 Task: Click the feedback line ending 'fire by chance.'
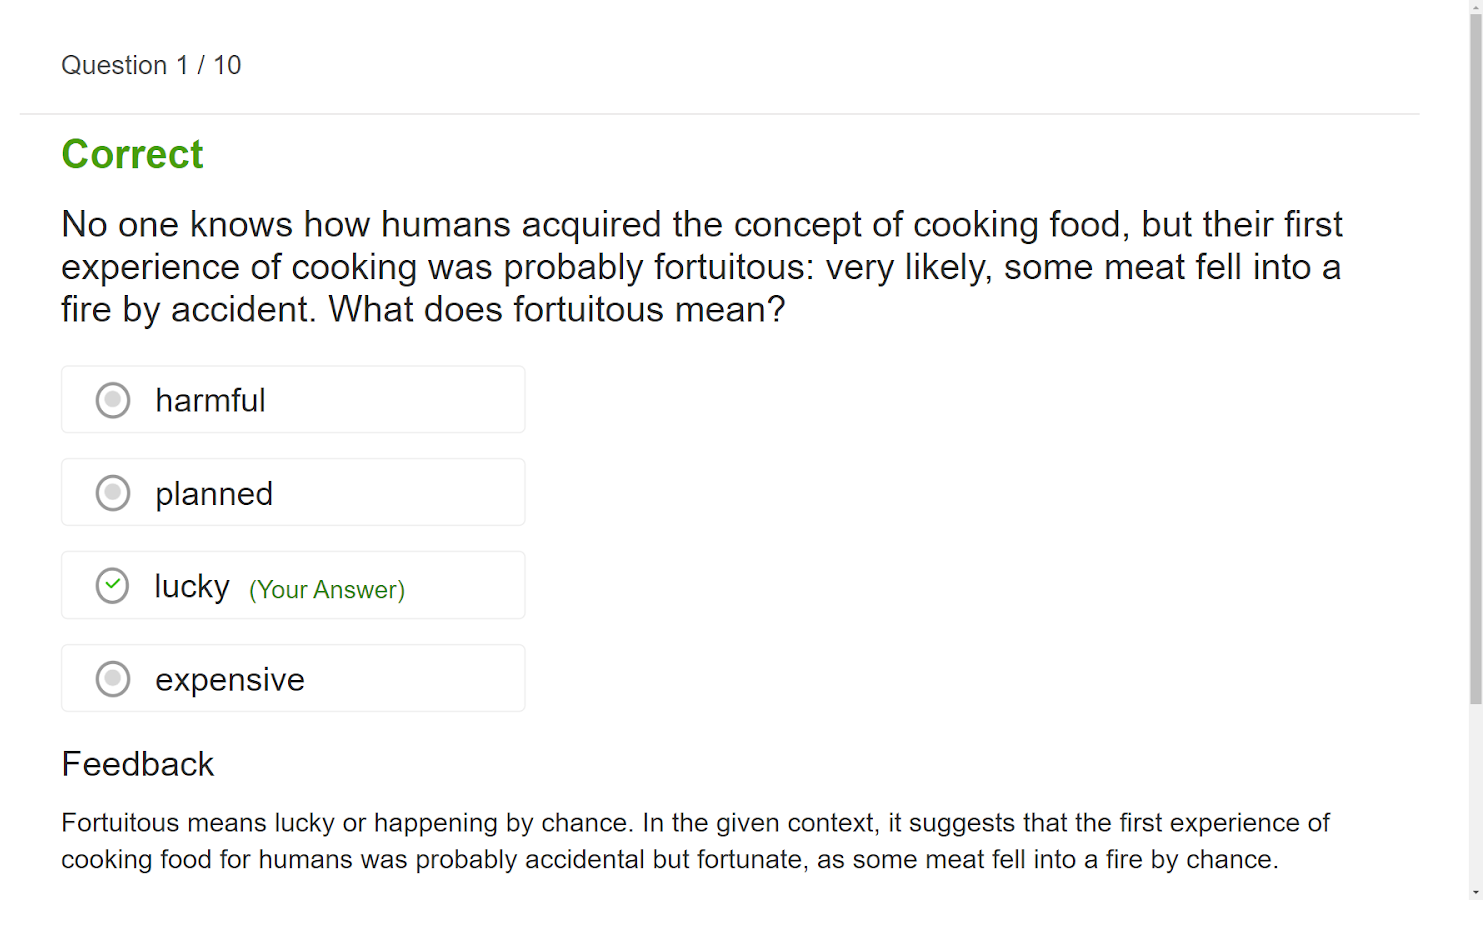(670, 860)
